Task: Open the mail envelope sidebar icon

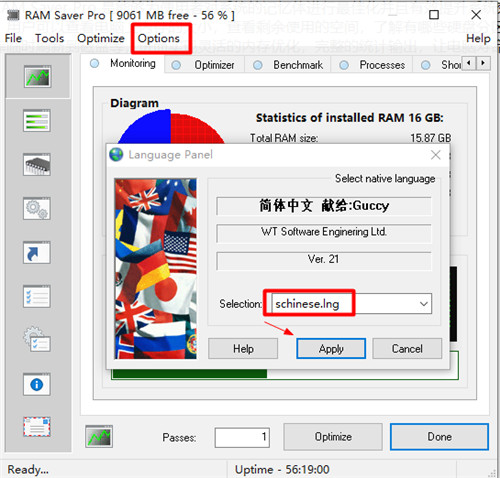Action: (x=37, y=427)
